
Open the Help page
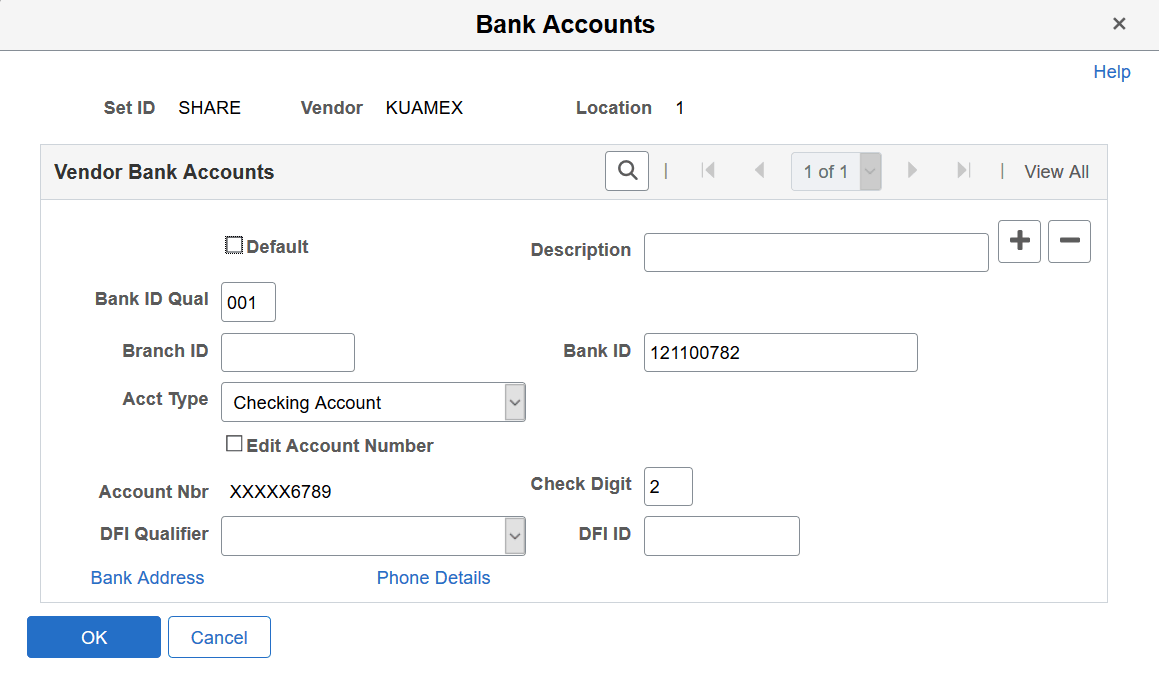[x=1112, y=71]
